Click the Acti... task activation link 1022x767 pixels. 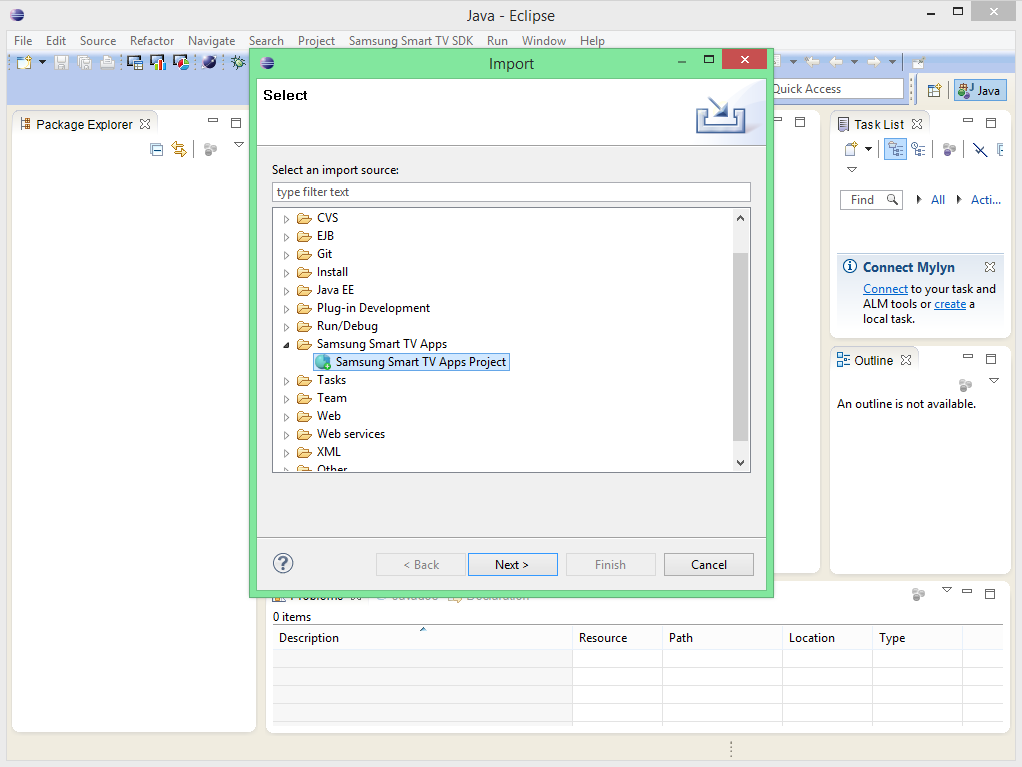coord(986,200)
